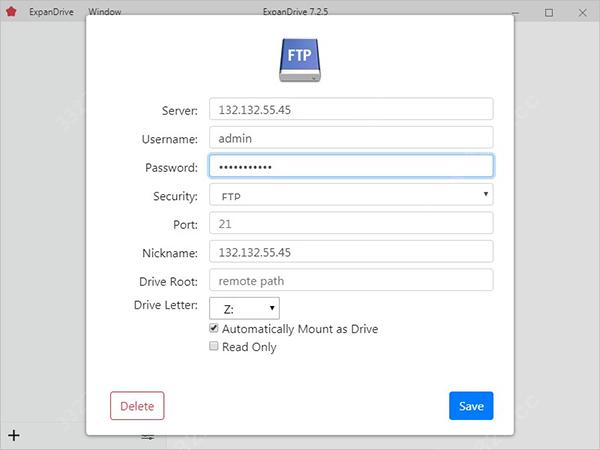Click the red ExpanDrive logo icon
This screenshot has width=600, height=450.
[x=11, y=11]
